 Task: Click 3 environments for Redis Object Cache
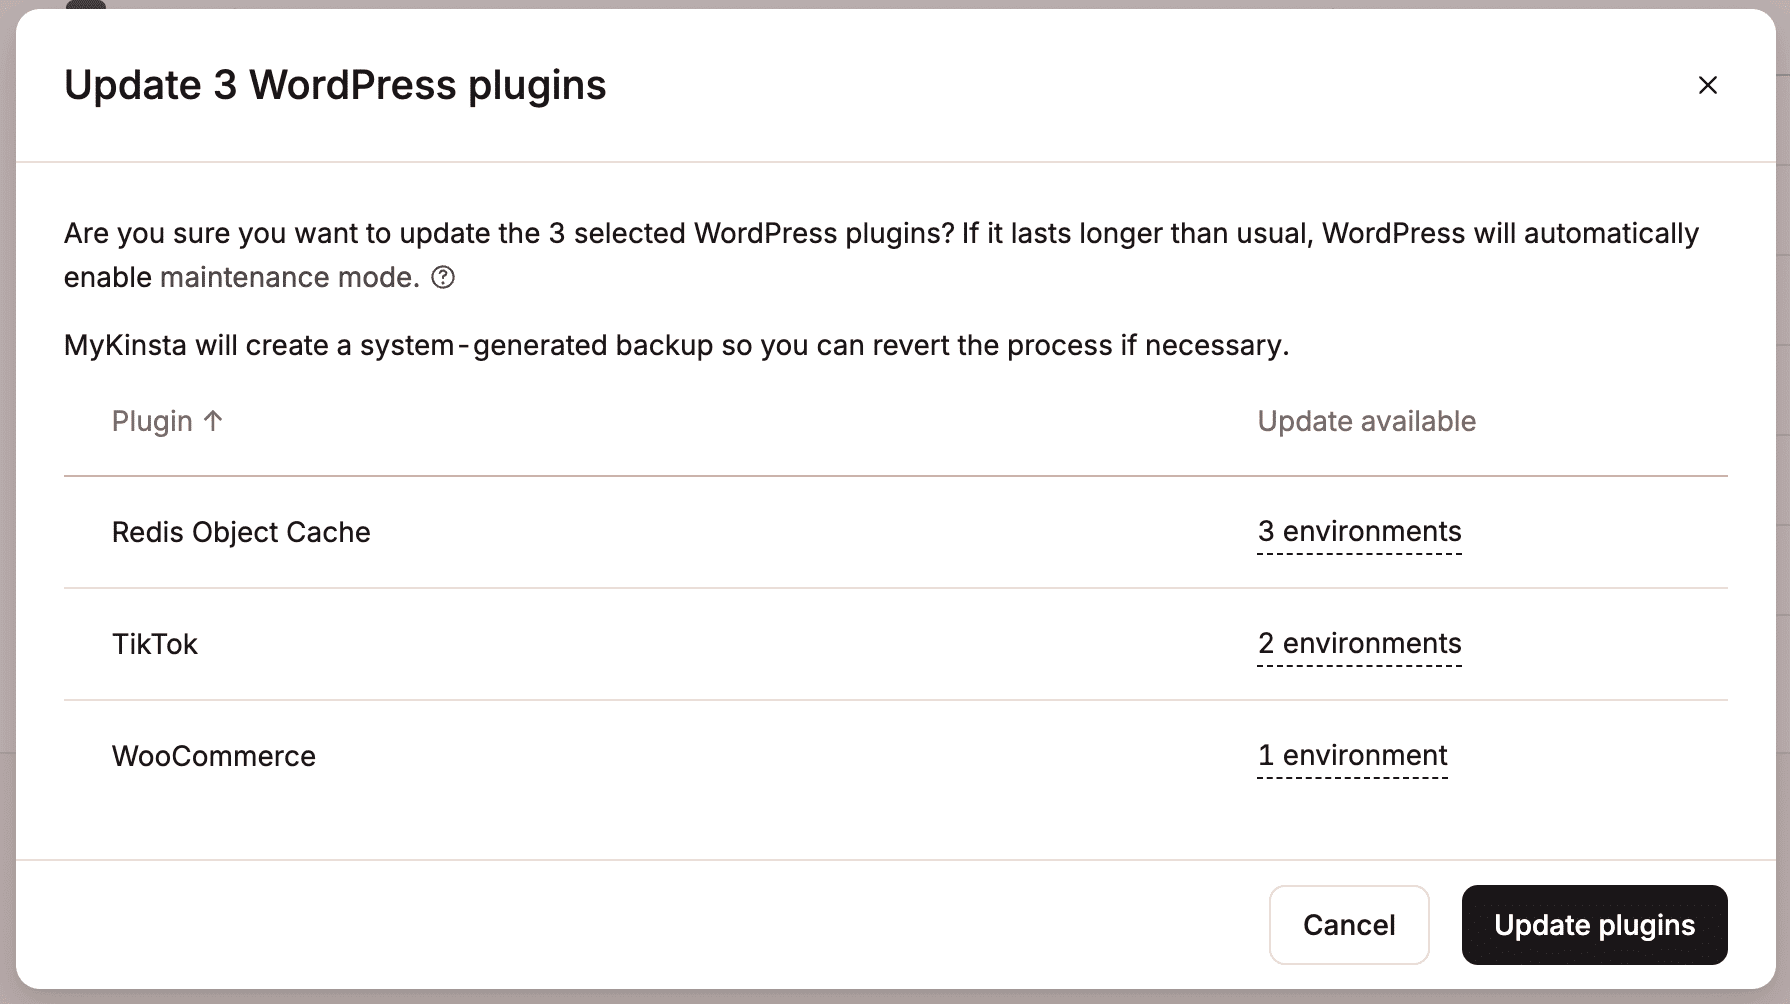[1359, 531]
